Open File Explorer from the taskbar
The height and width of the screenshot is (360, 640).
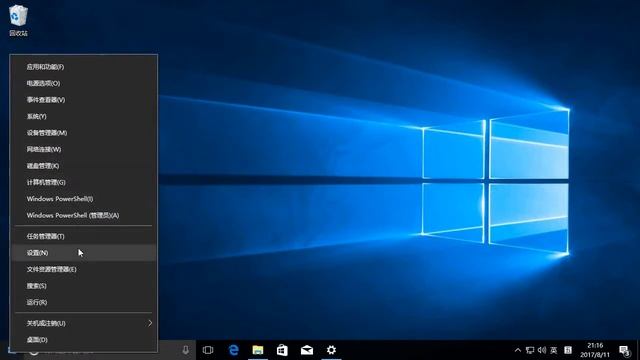258,350
